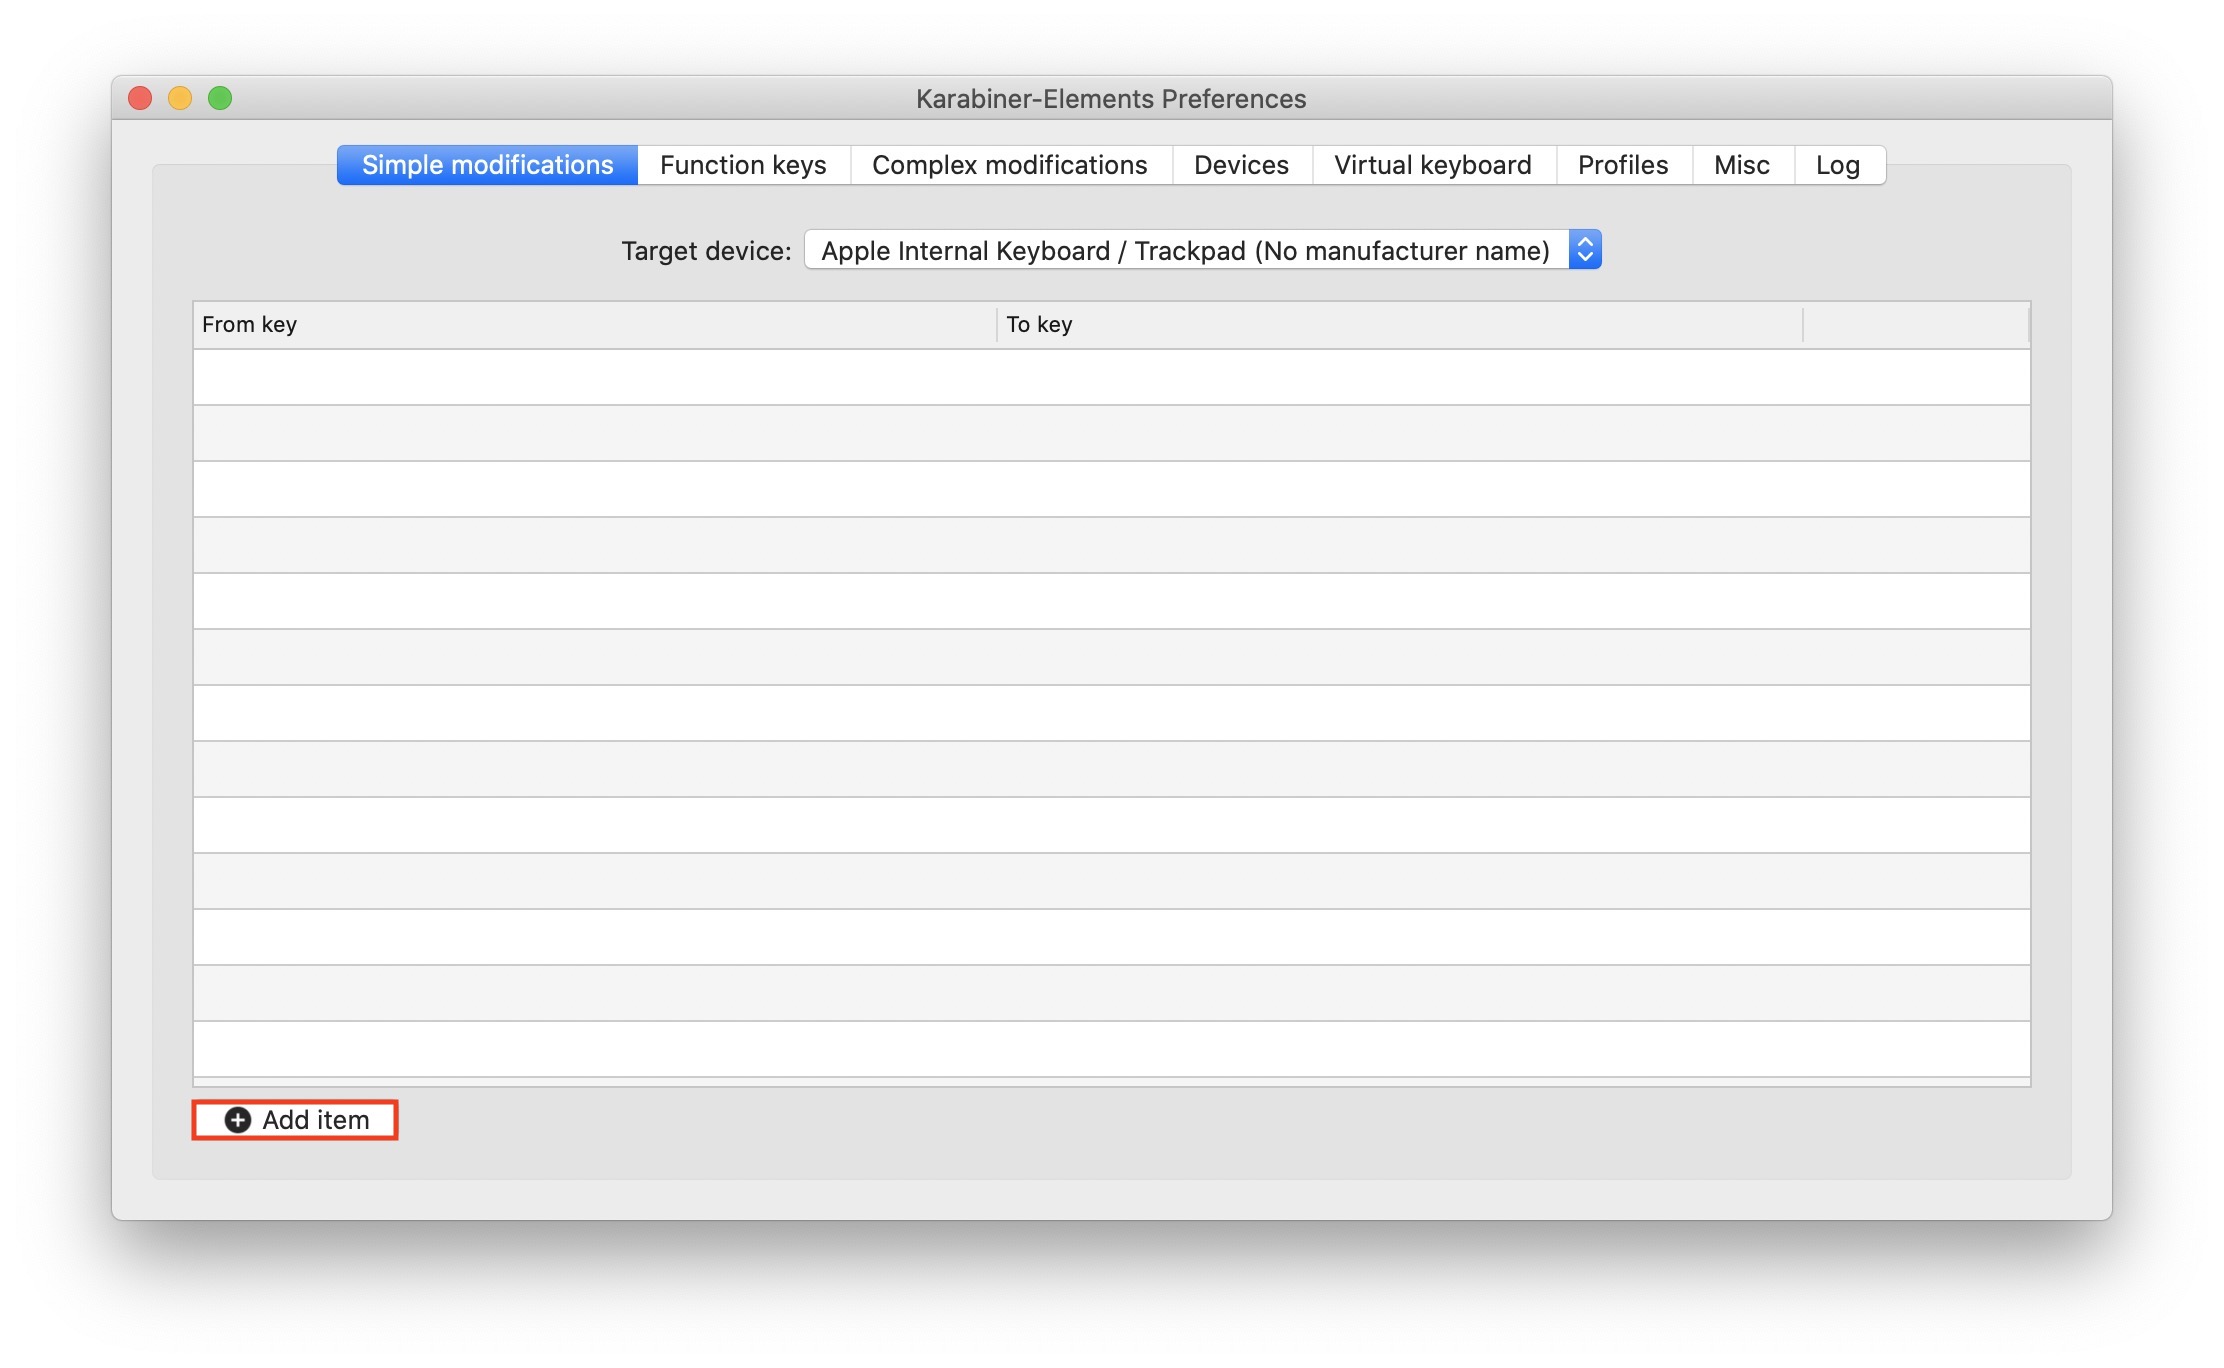Click the Add item button label
Screen dimensions: 2224x1368
click(316, 1120)
